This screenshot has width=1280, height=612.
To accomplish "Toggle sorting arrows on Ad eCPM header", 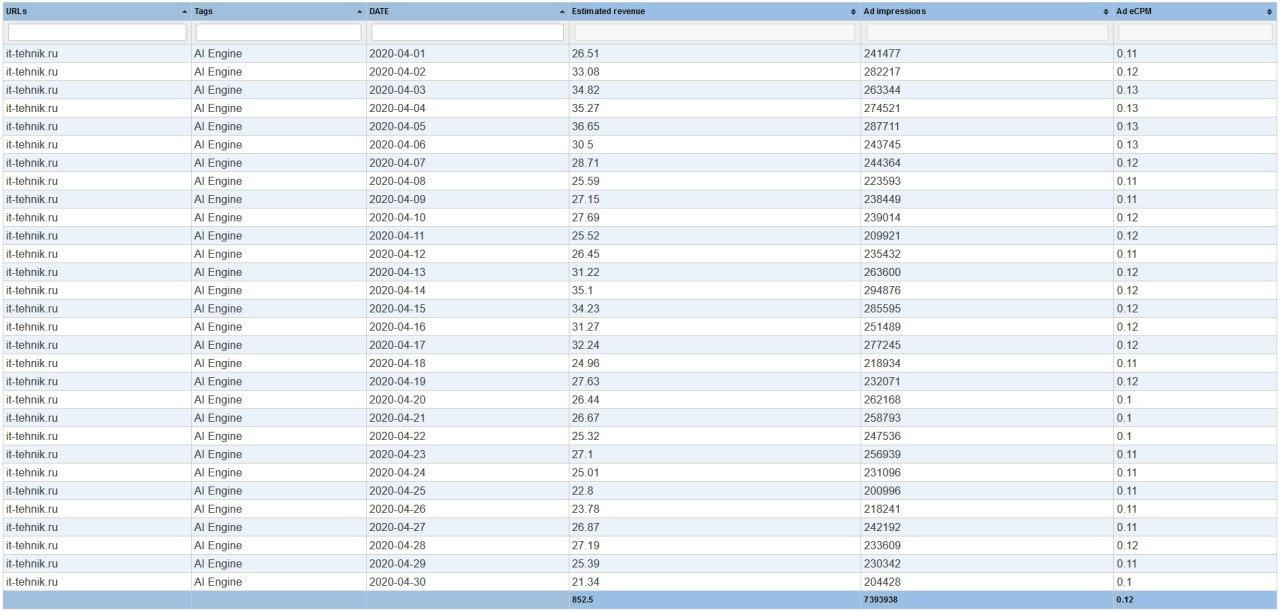I will [x=1269, y=11].
